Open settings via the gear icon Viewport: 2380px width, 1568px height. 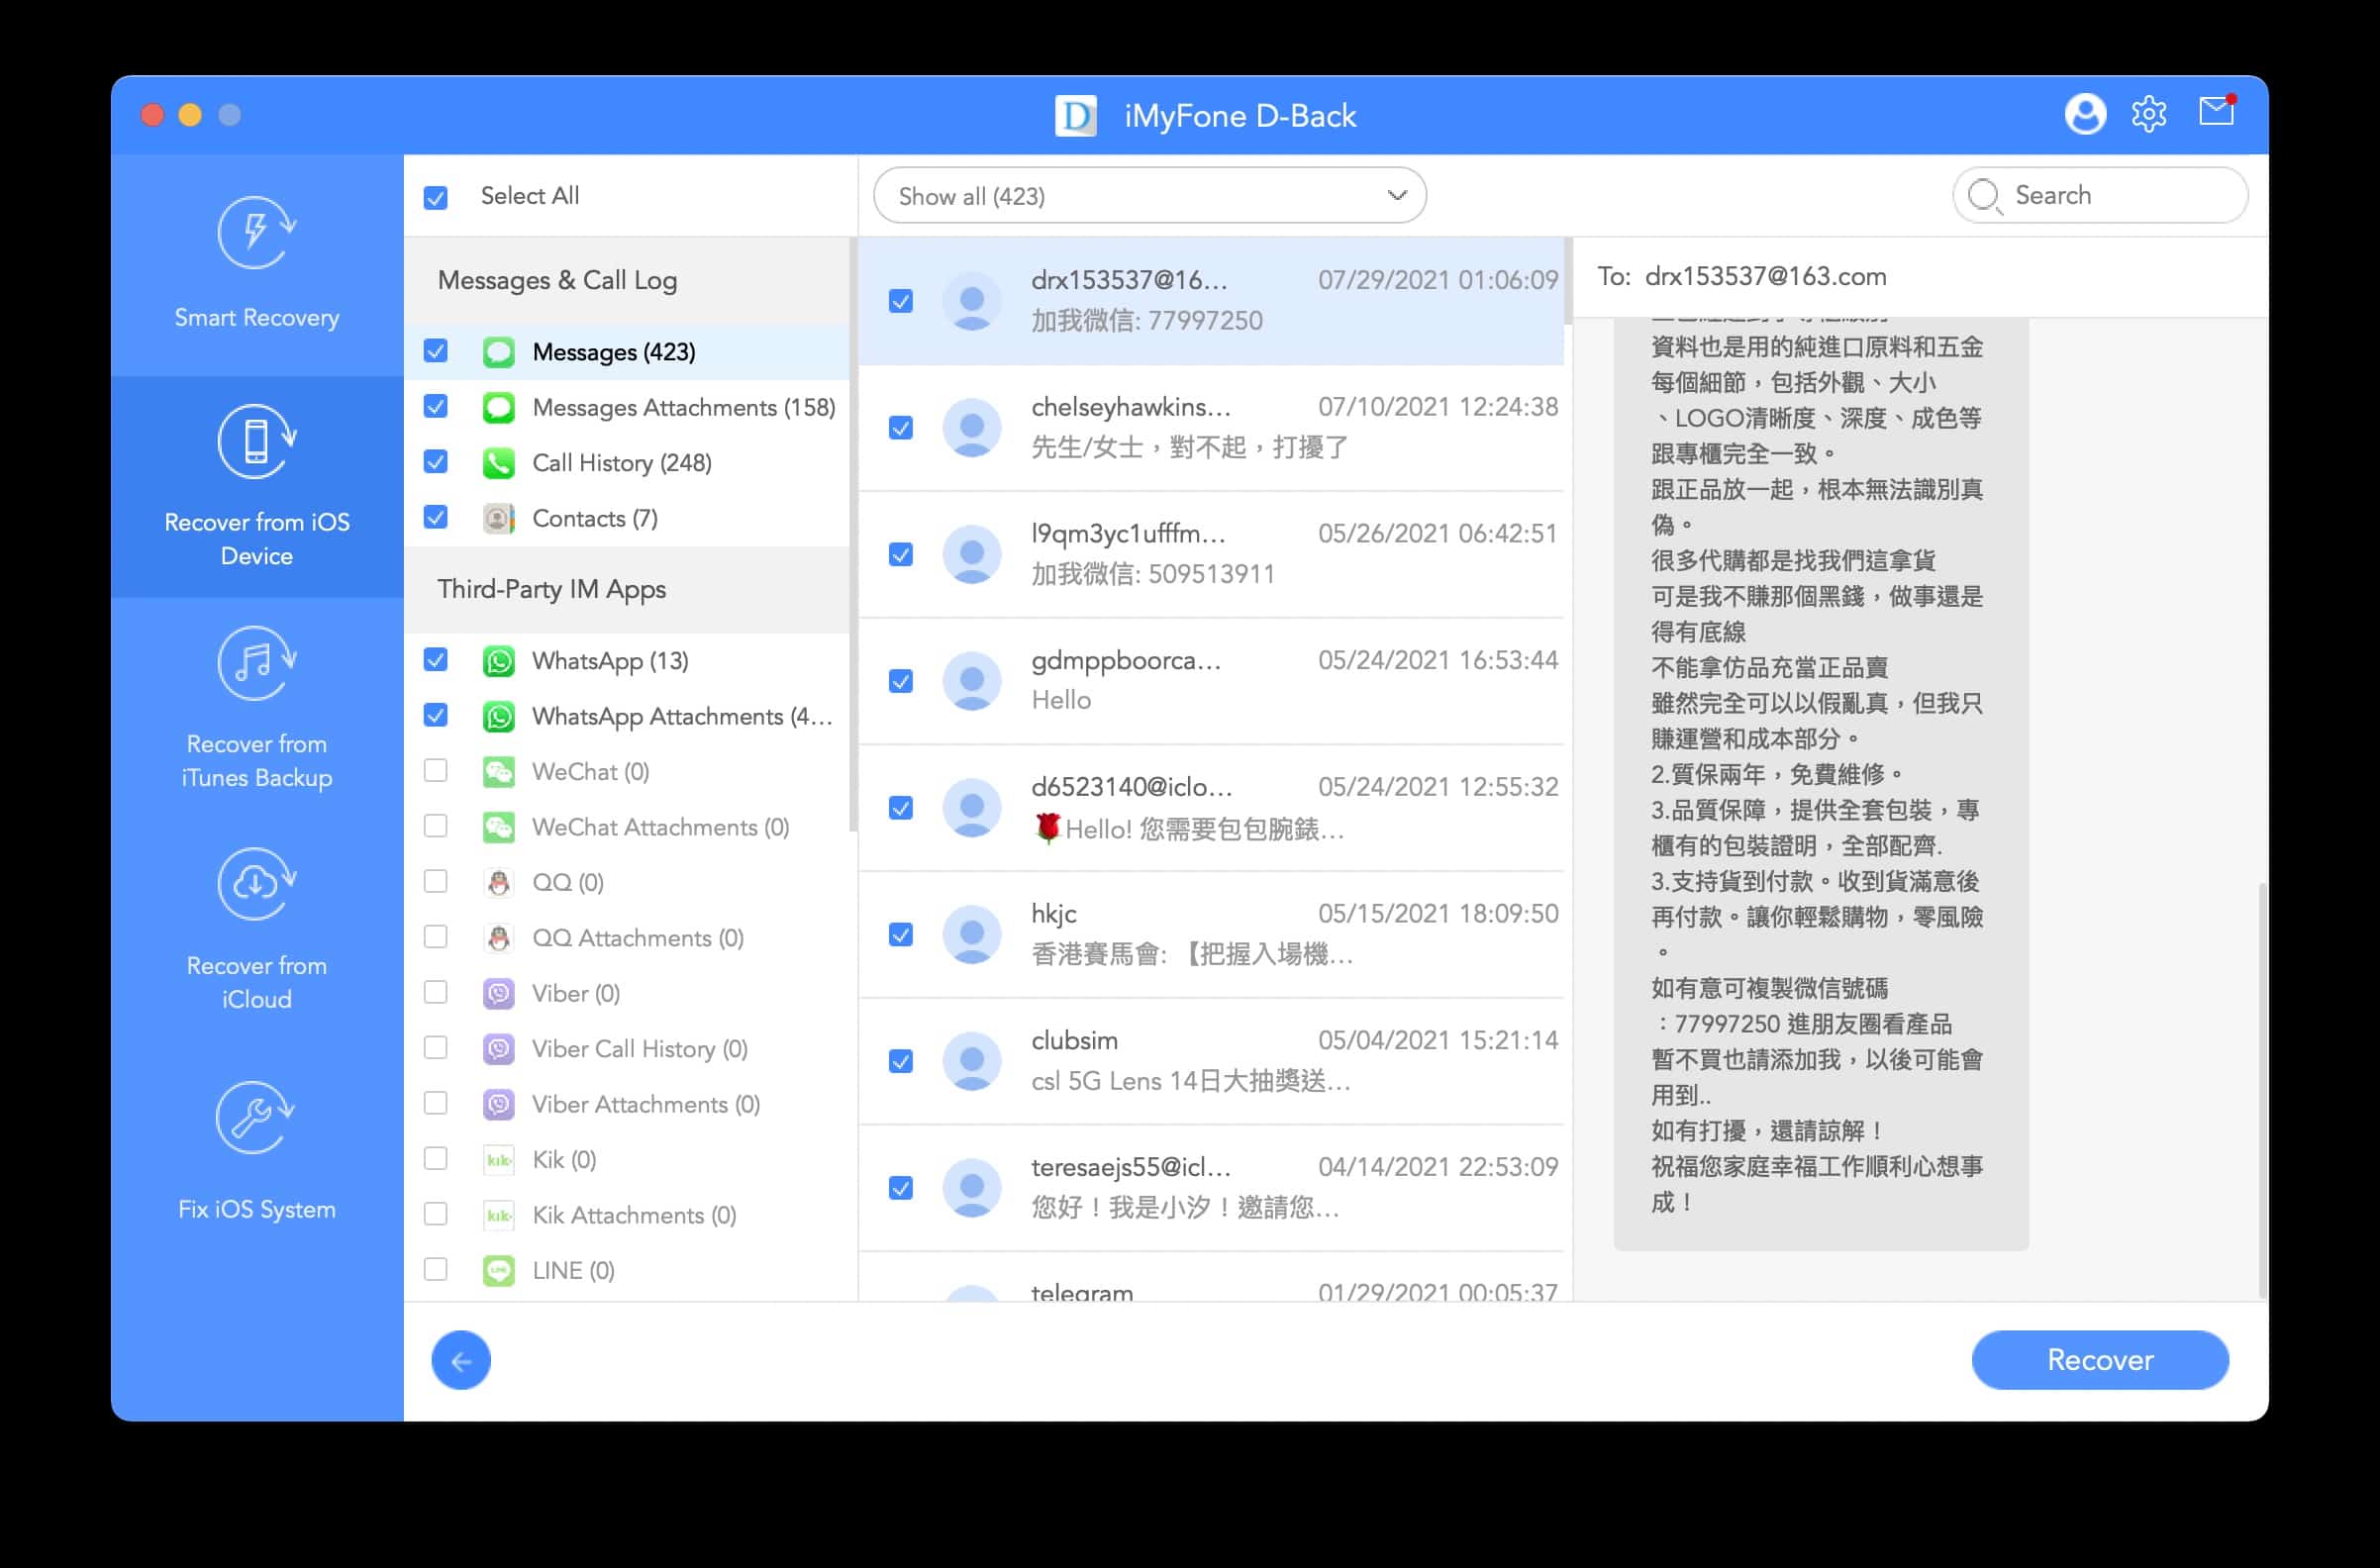click(x=2148, y=114)
